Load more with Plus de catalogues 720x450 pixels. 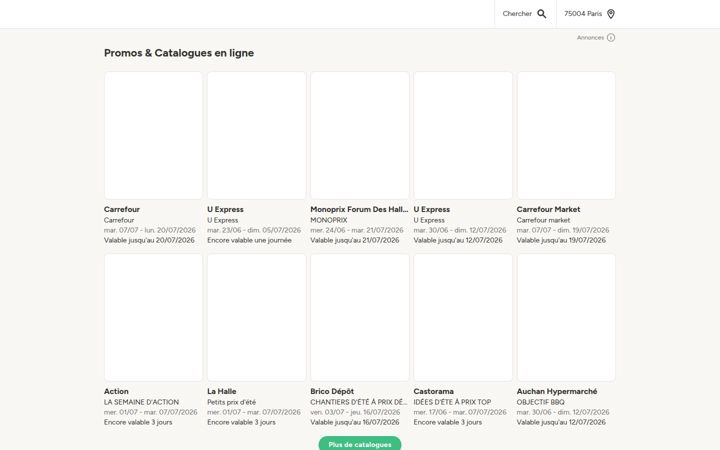click(x=360, y=444)
